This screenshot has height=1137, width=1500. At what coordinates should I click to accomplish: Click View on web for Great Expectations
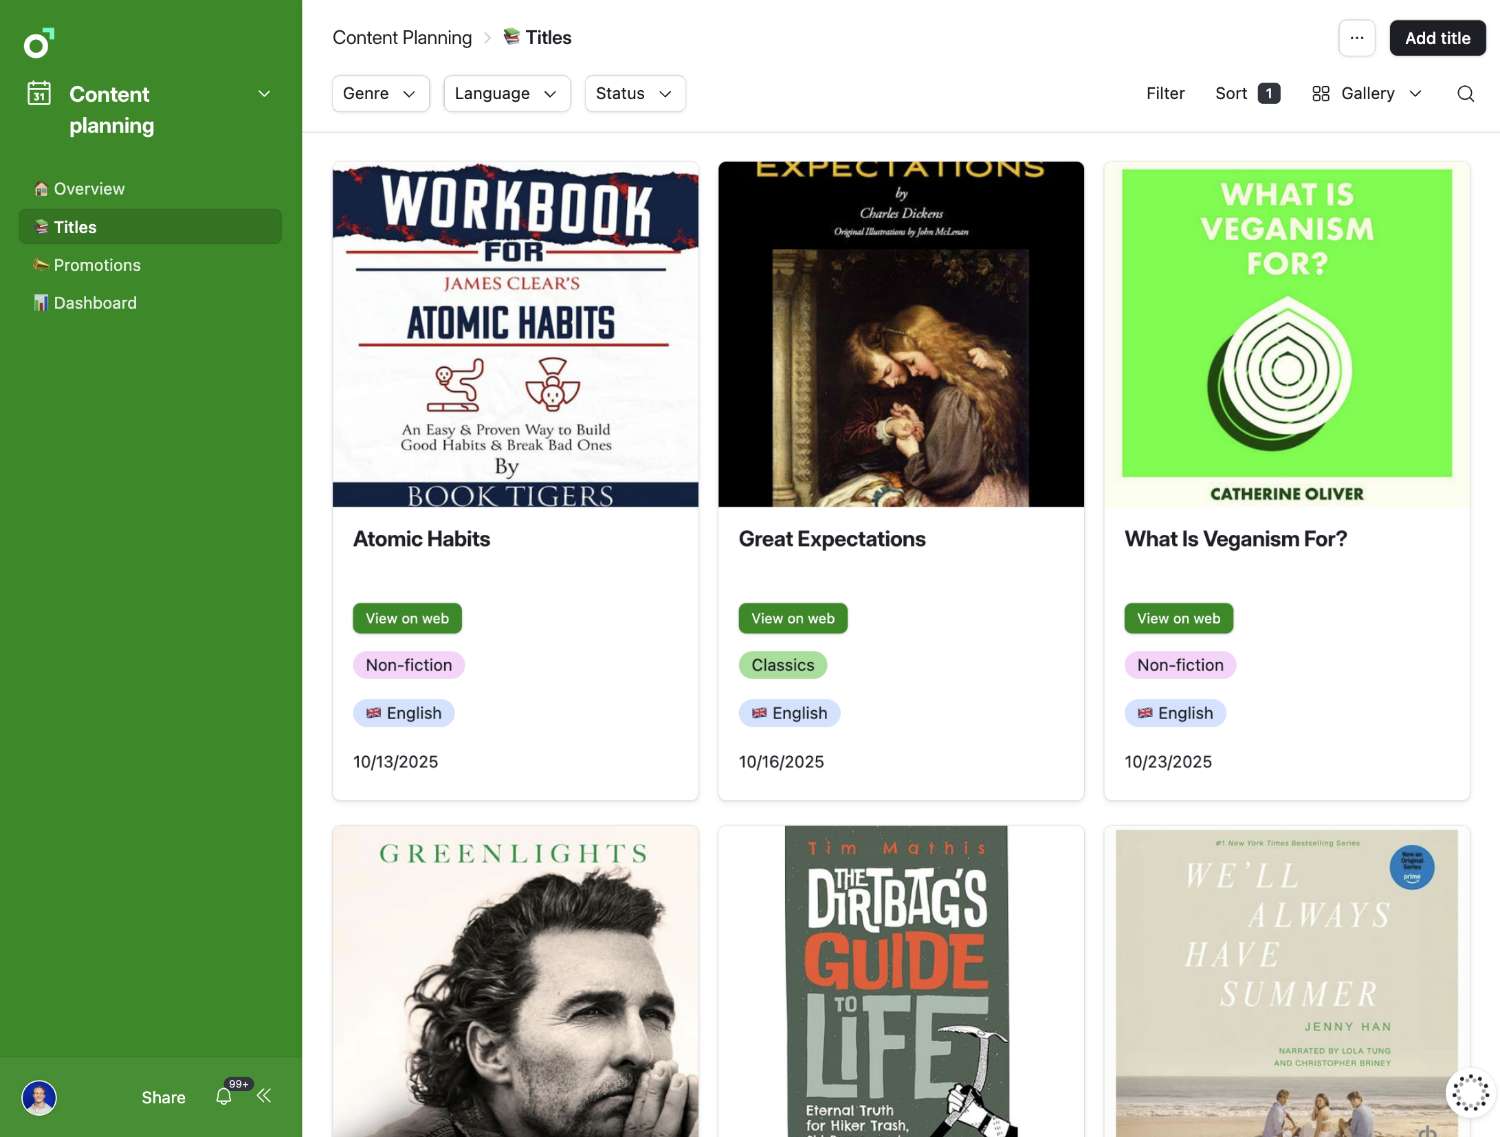793,618
